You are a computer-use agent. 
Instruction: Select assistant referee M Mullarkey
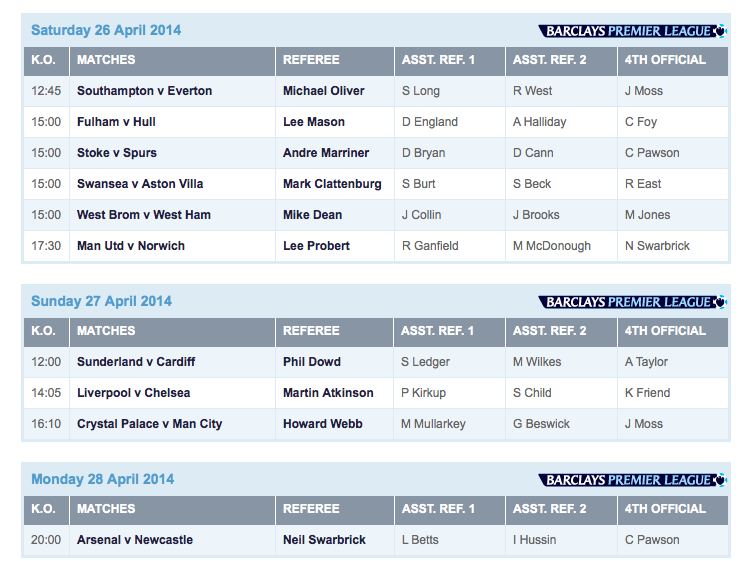pyautogui.click(x=433, y=424)
